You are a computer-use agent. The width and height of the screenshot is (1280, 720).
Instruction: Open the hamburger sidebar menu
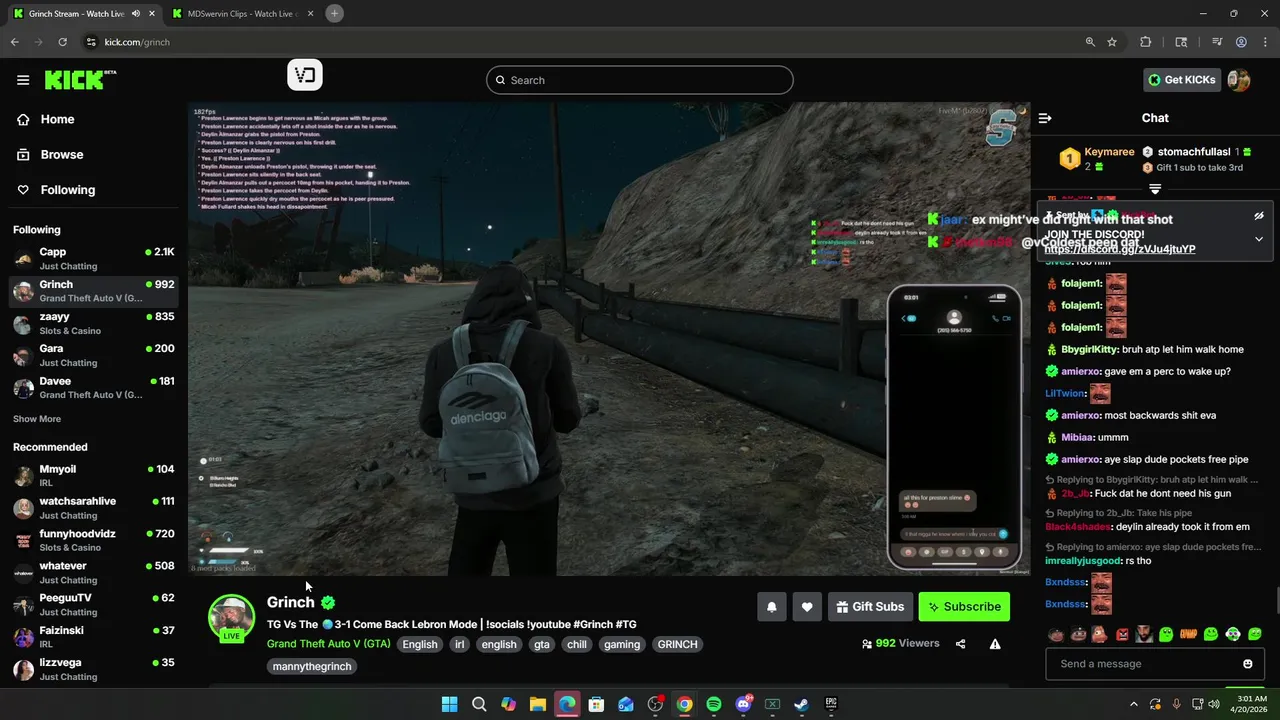(x=23, y=80)
